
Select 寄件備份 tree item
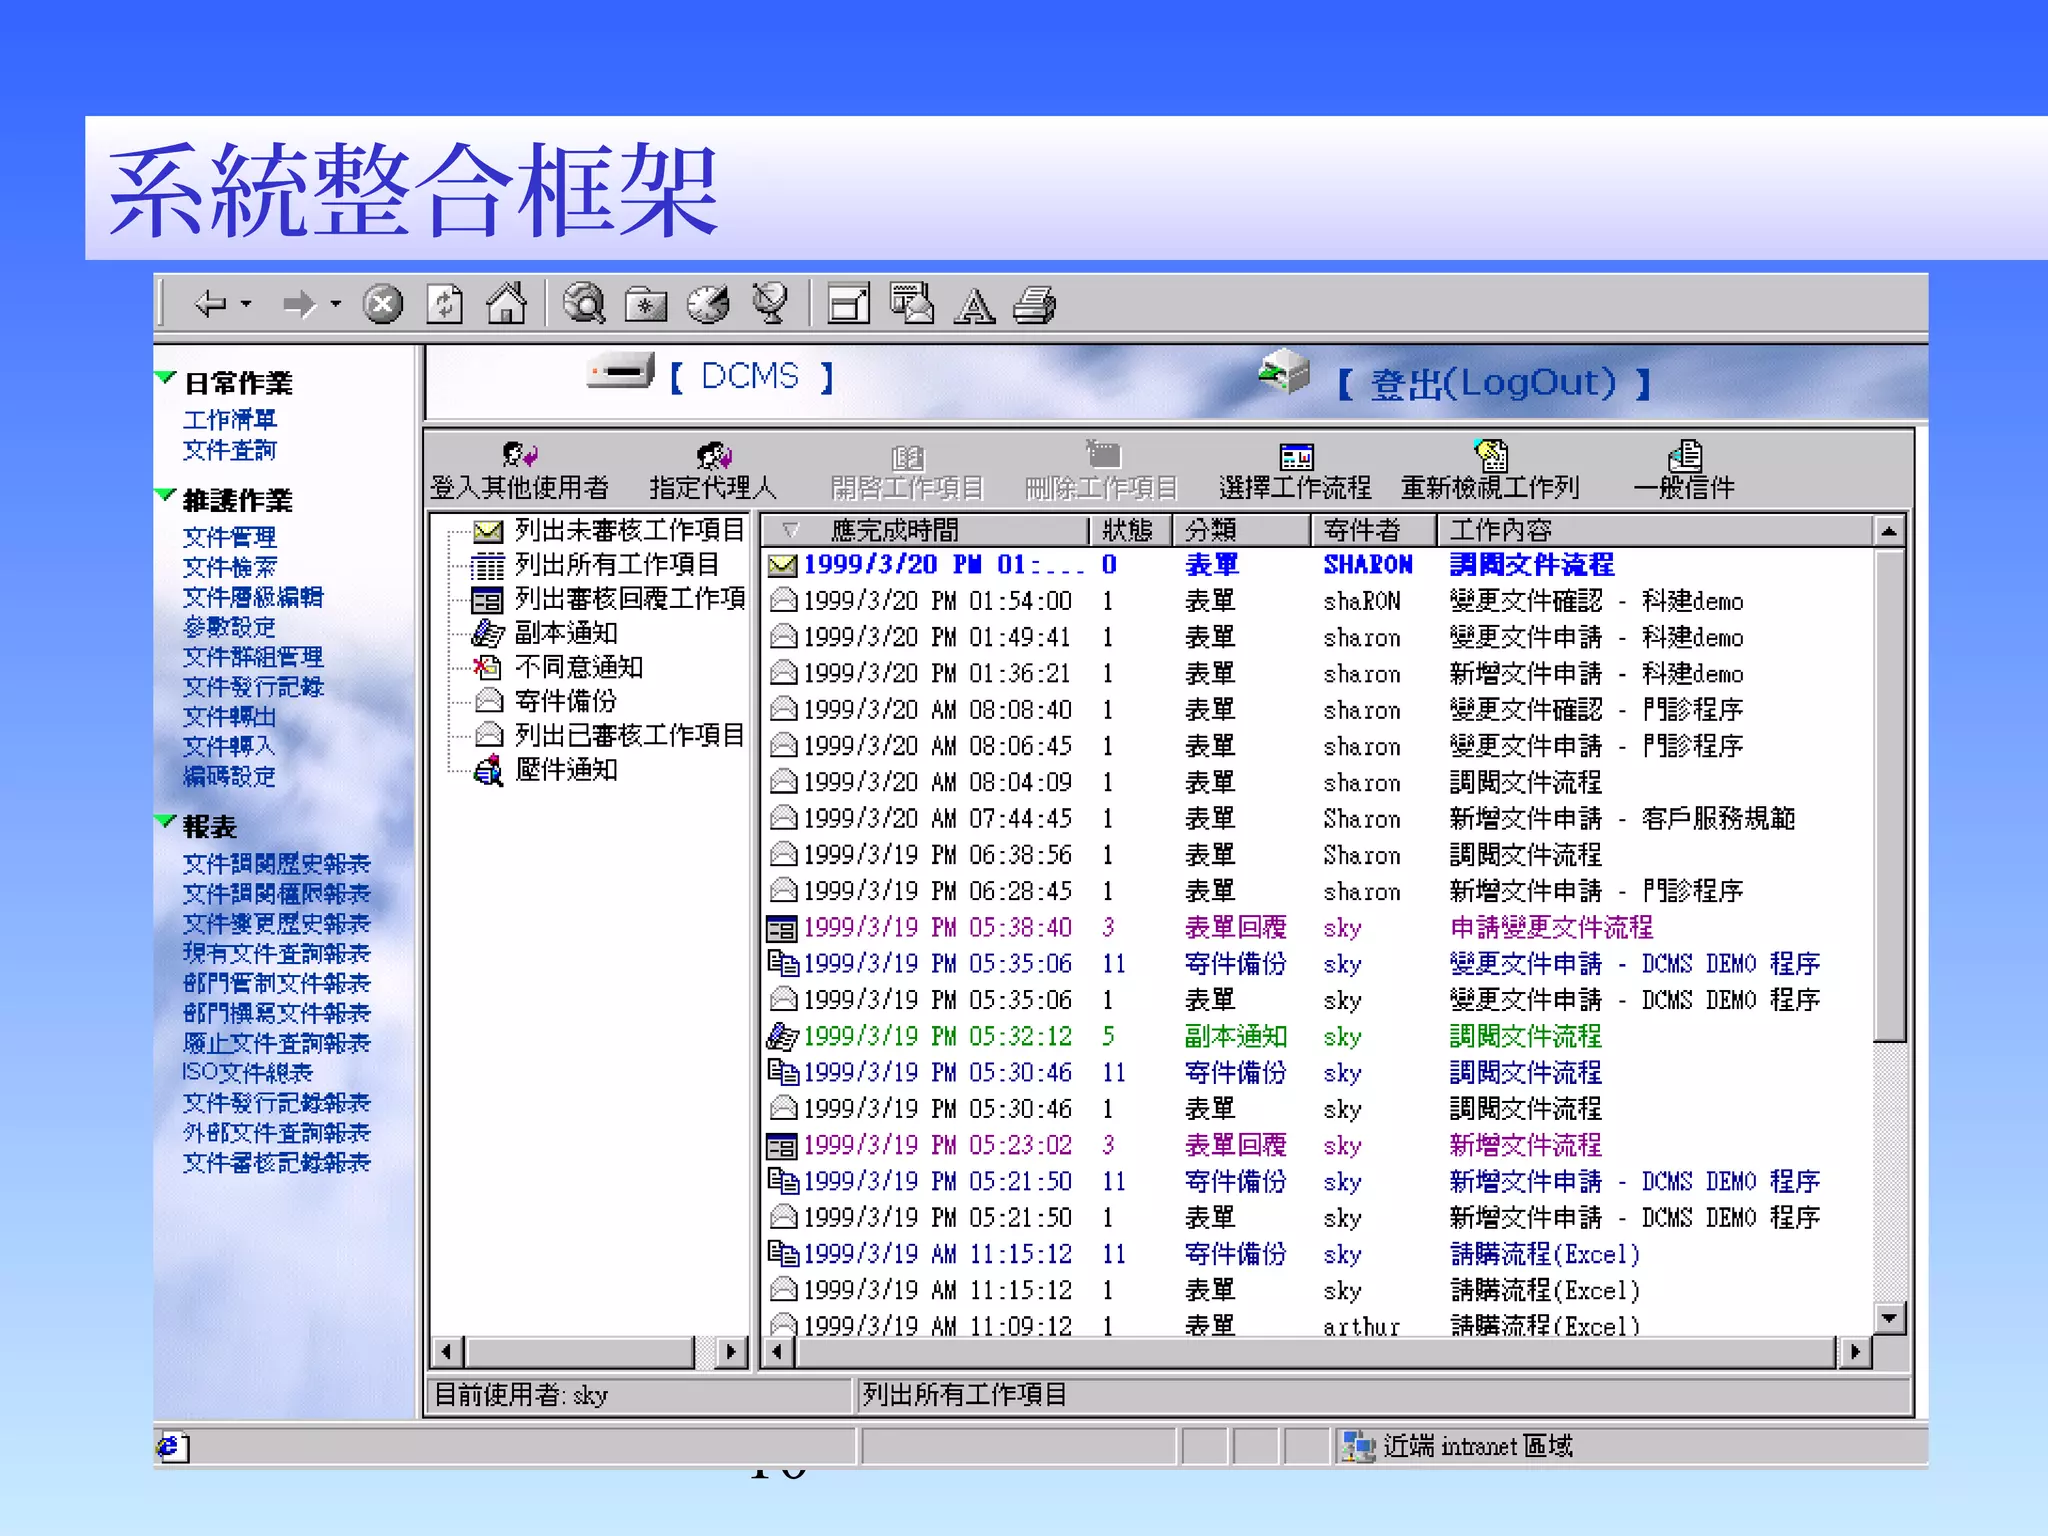tap(565, 701)
